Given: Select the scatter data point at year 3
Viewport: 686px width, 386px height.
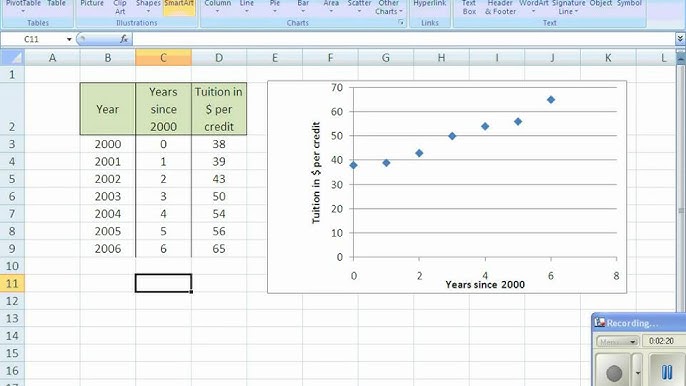Looking at the screenshot, I should click(x=452, y=136).
